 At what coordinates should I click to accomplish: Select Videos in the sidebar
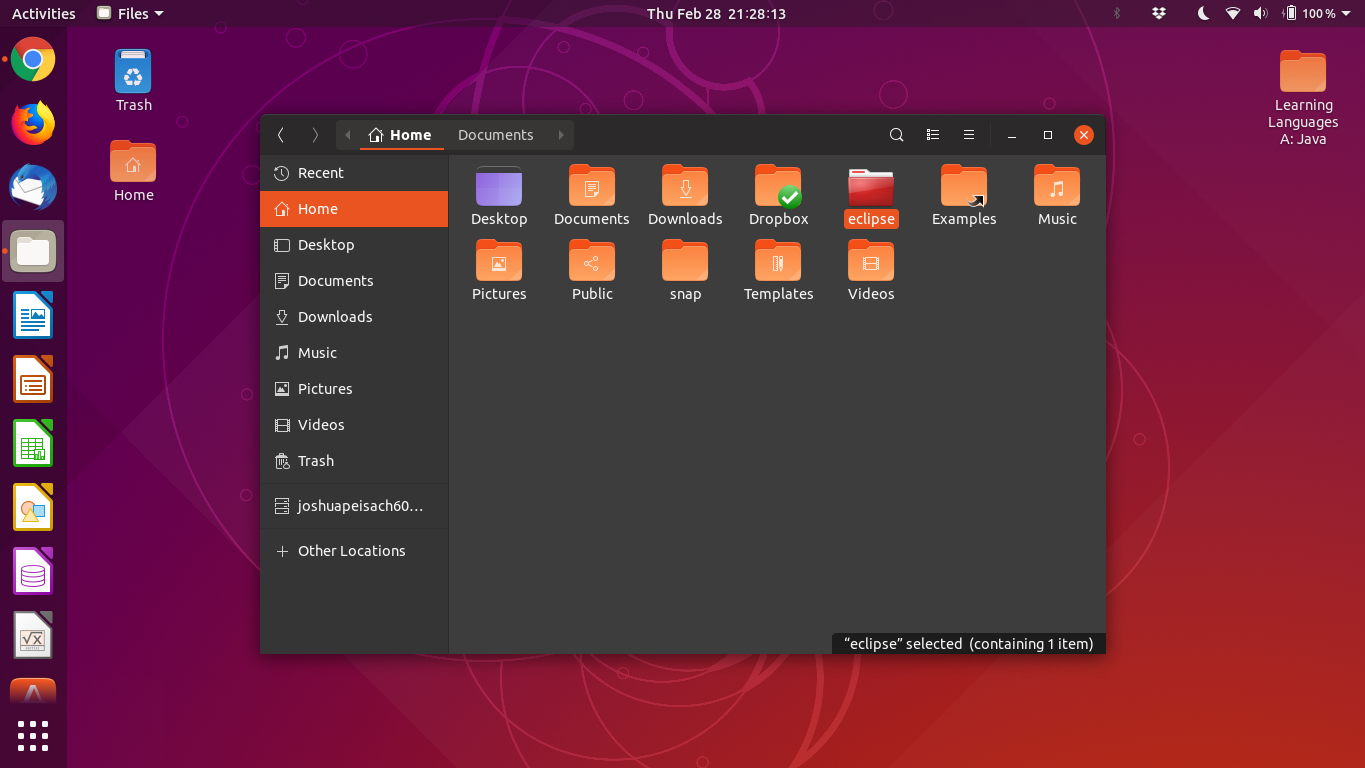pos(354,425)
